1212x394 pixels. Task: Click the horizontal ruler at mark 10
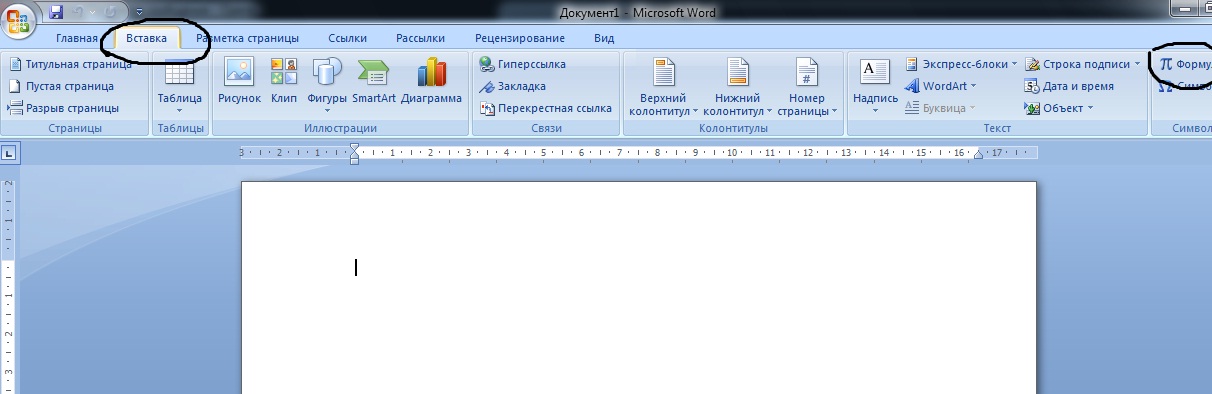coord(732,153)
